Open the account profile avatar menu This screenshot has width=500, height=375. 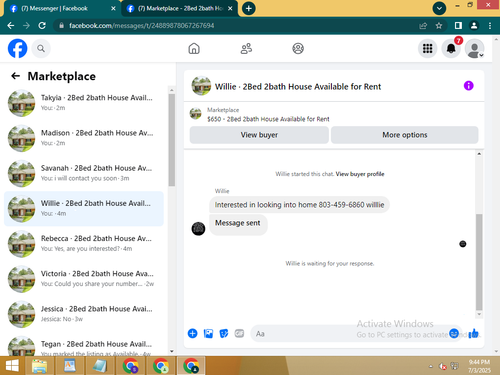click(x=475, y=49)
